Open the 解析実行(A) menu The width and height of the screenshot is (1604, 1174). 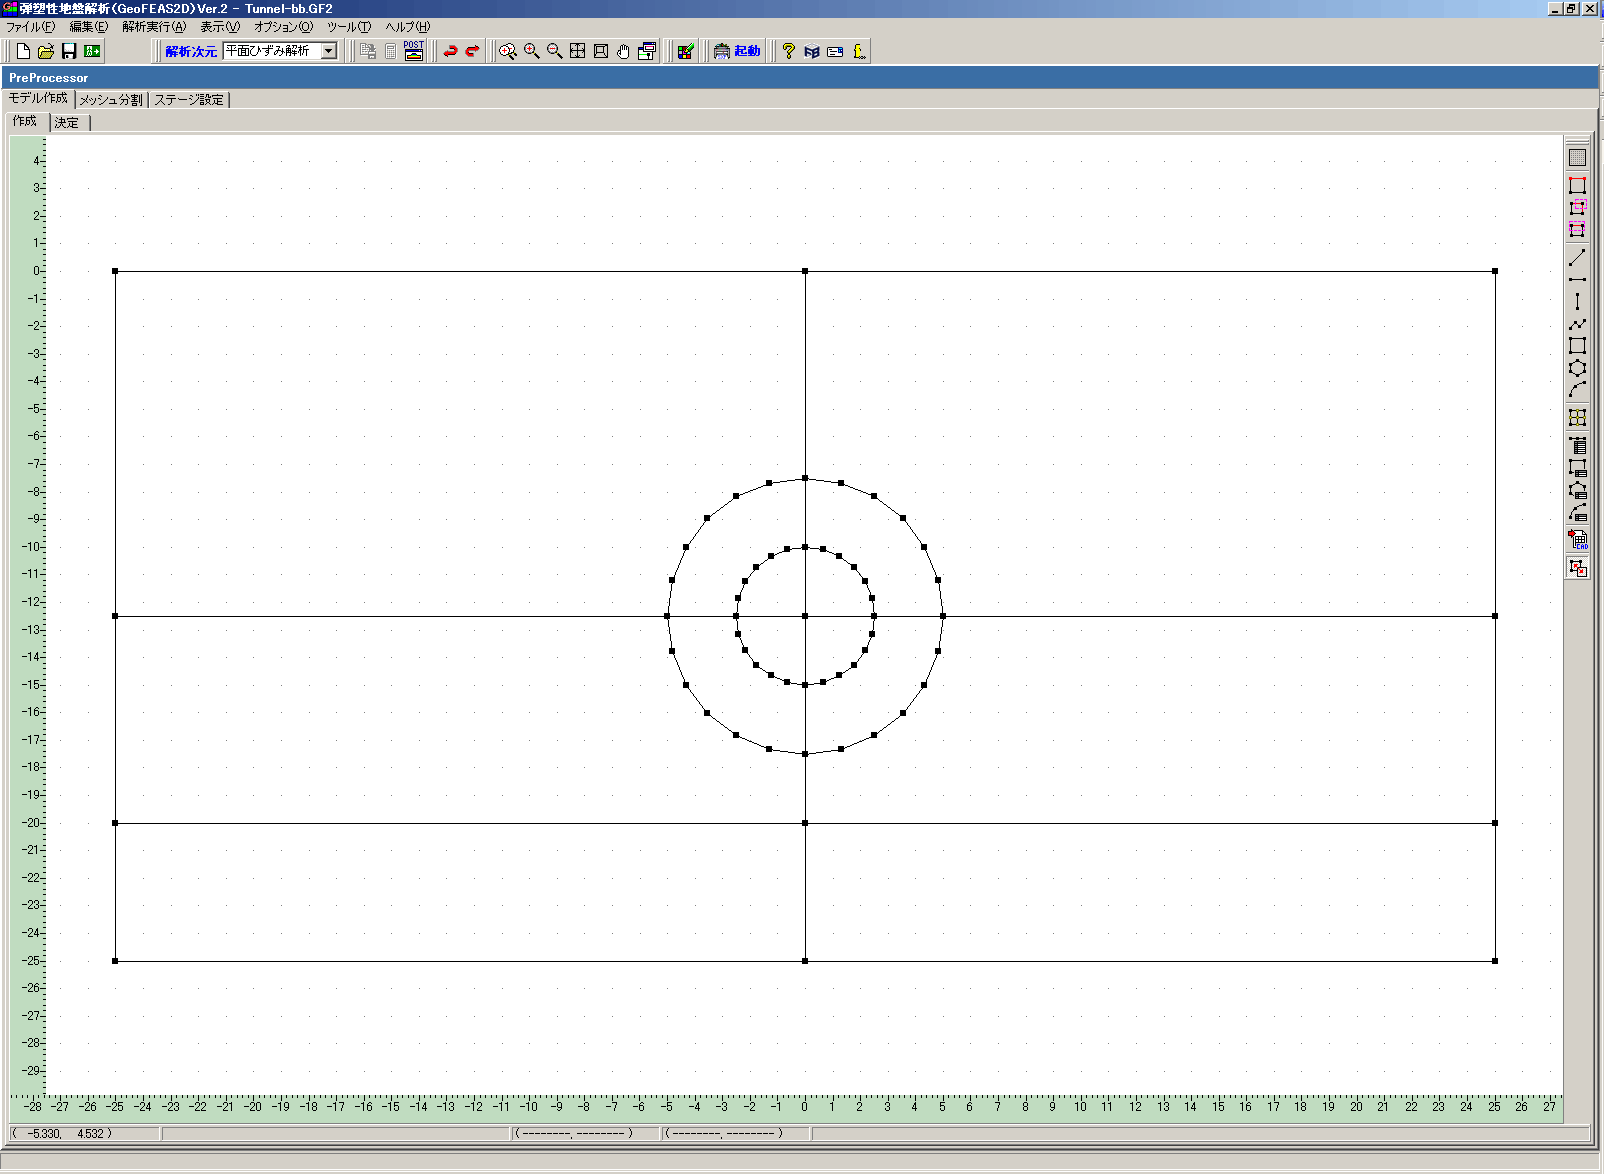point(154,27)
